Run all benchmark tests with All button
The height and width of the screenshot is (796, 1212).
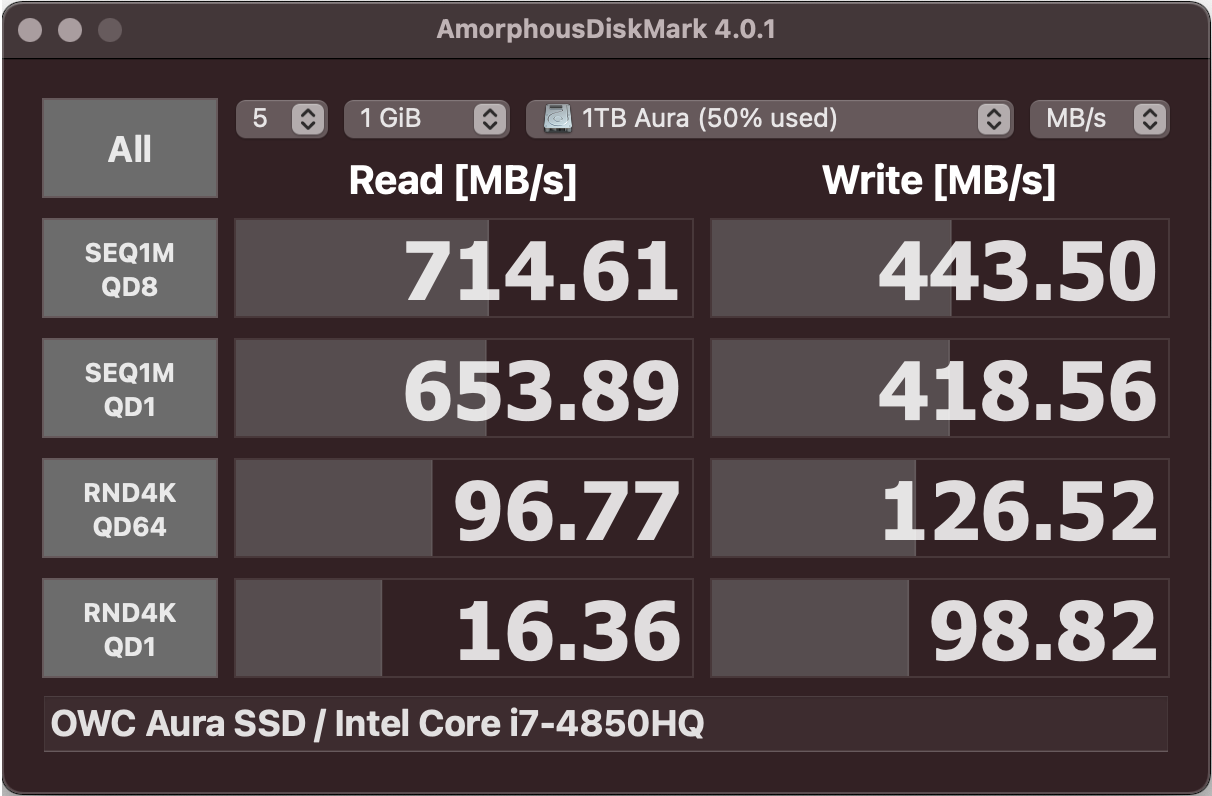point(130,148)
